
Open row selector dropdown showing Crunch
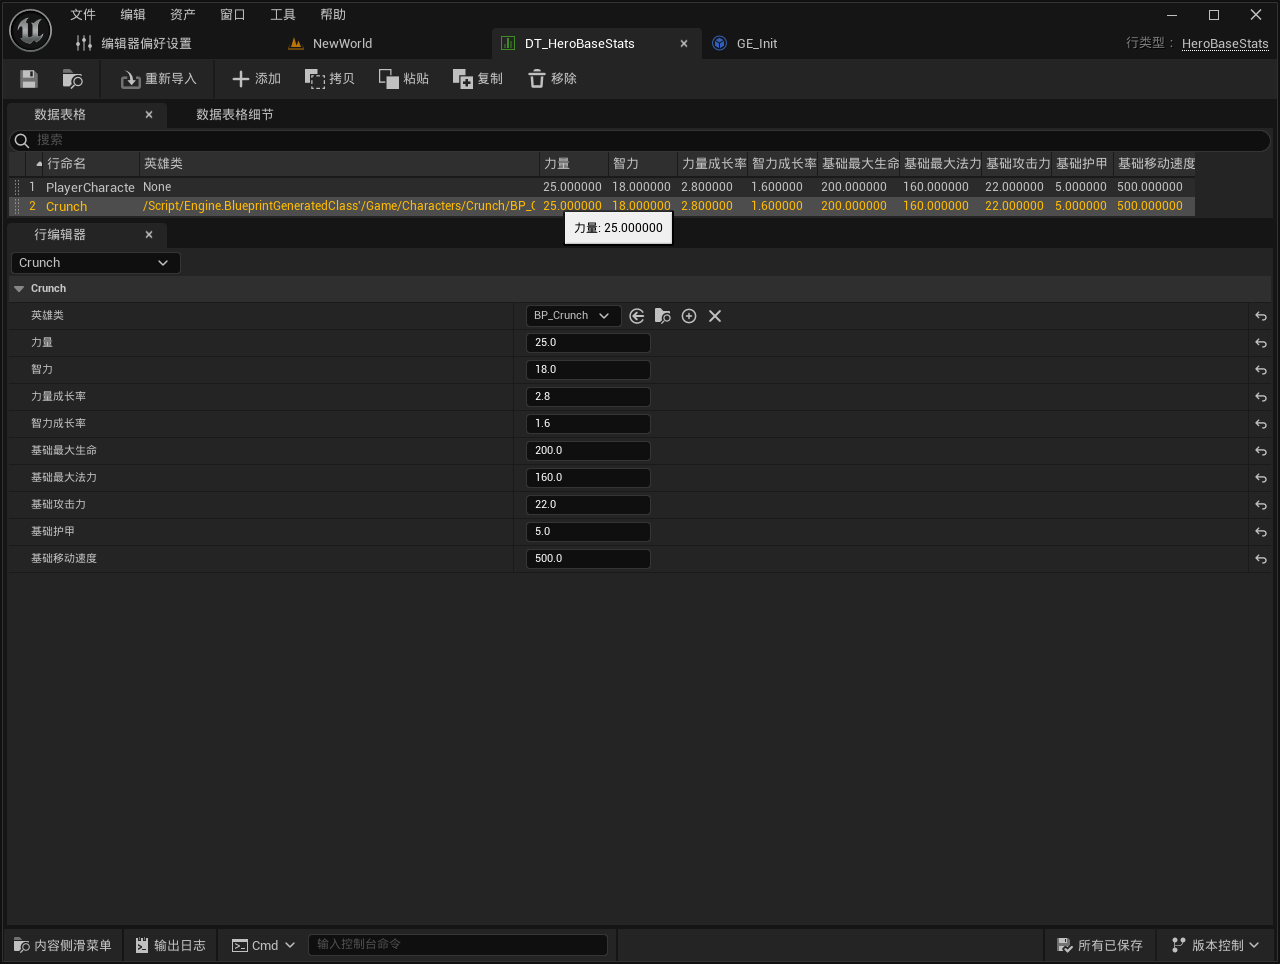point(95,263)
